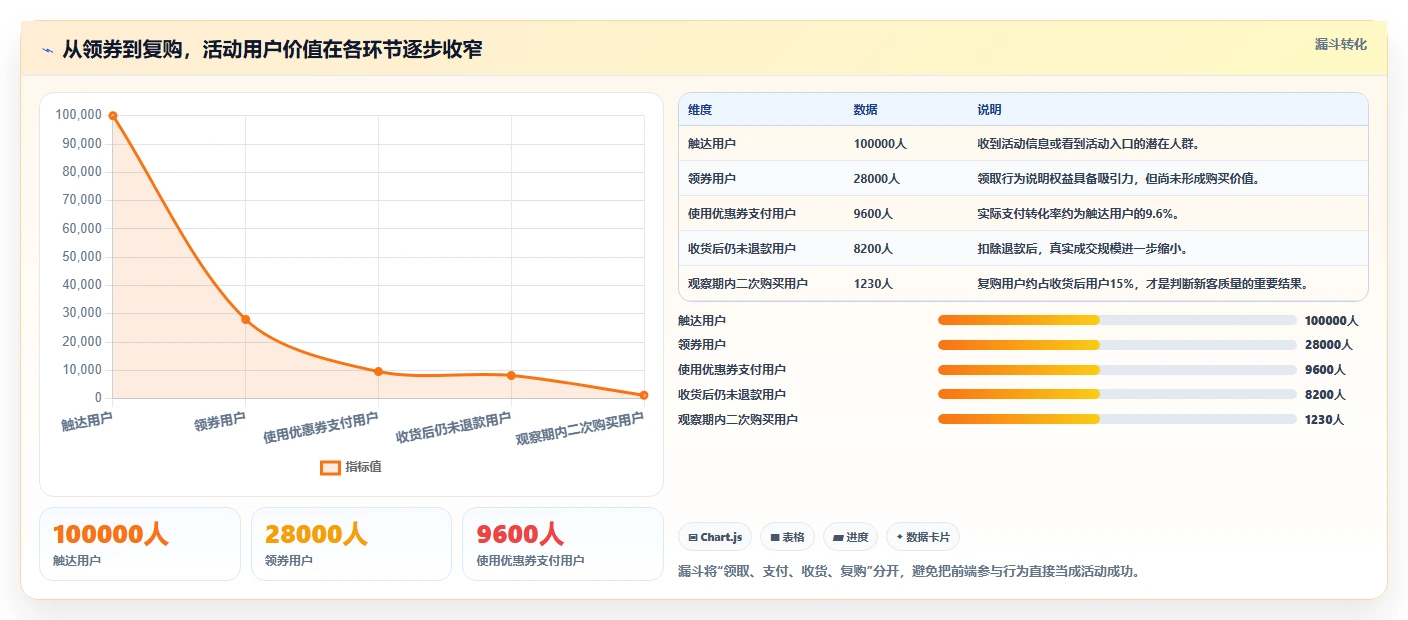This screenshot has width=1408, height=620.
Task: Click the 进度 tag chip
Action: [x=851, y=537]
